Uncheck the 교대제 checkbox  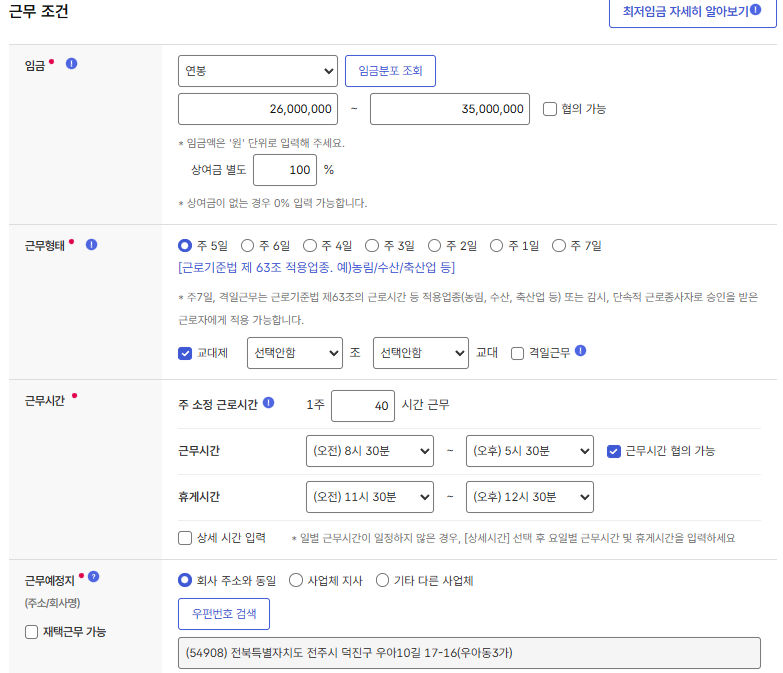click(185, 353)
